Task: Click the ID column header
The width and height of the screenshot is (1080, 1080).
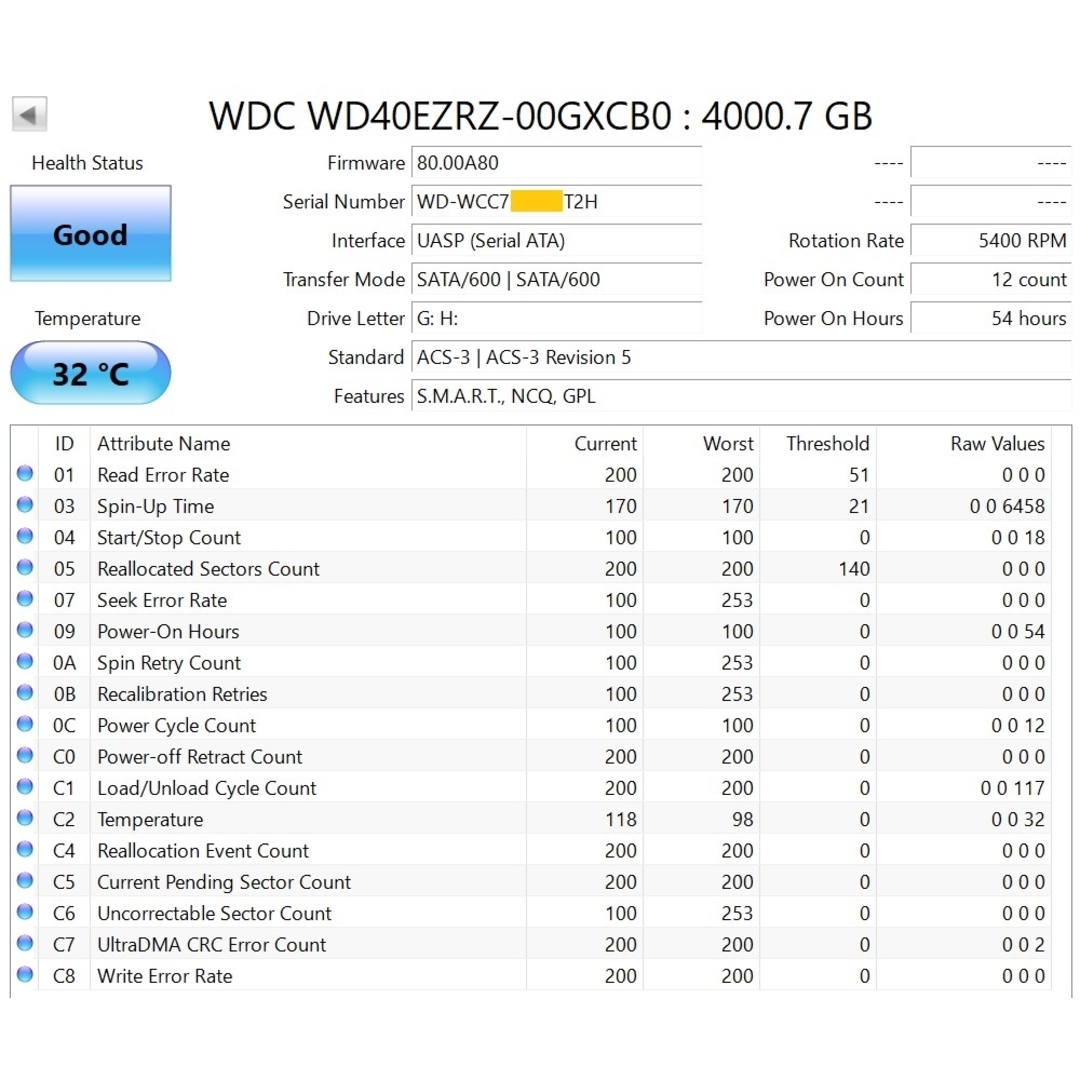Action: (x=64, y=444)
